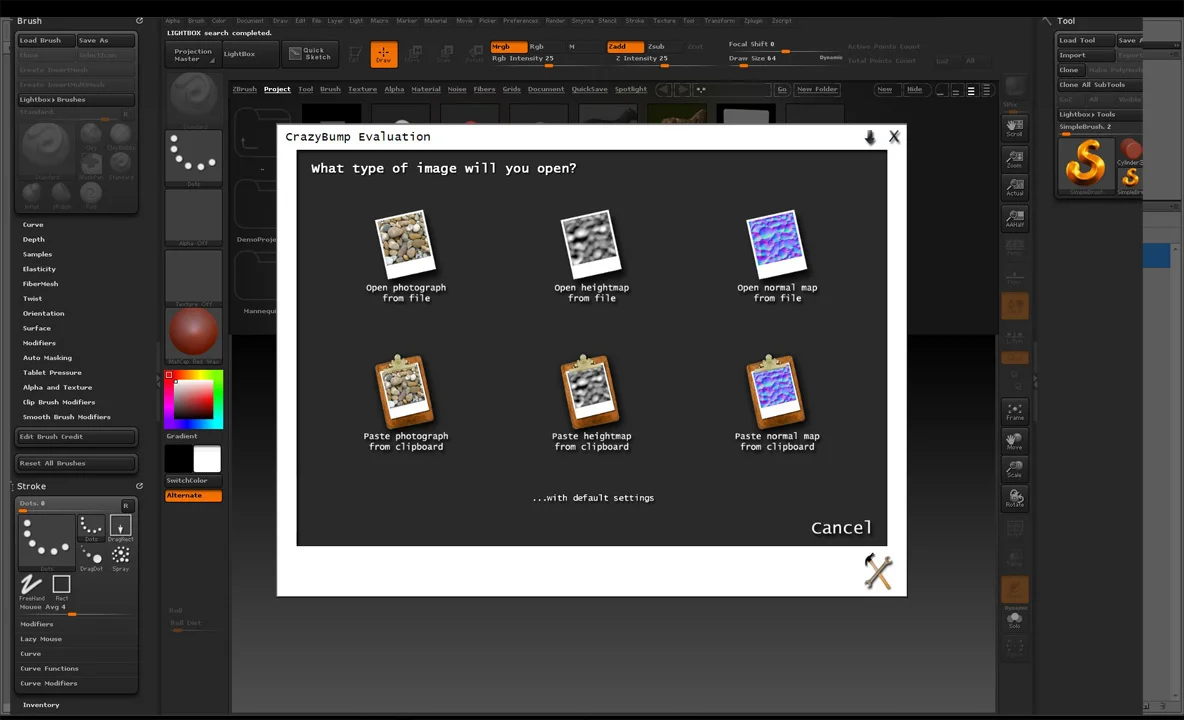1184x720 pixels.
Task: Cancel the CrazyBump image dialog
Action: [x=841, y=528]
